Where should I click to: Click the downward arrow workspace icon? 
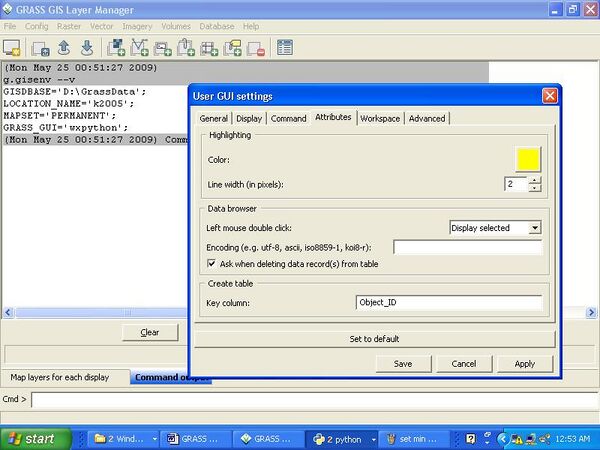coord(87,48)
